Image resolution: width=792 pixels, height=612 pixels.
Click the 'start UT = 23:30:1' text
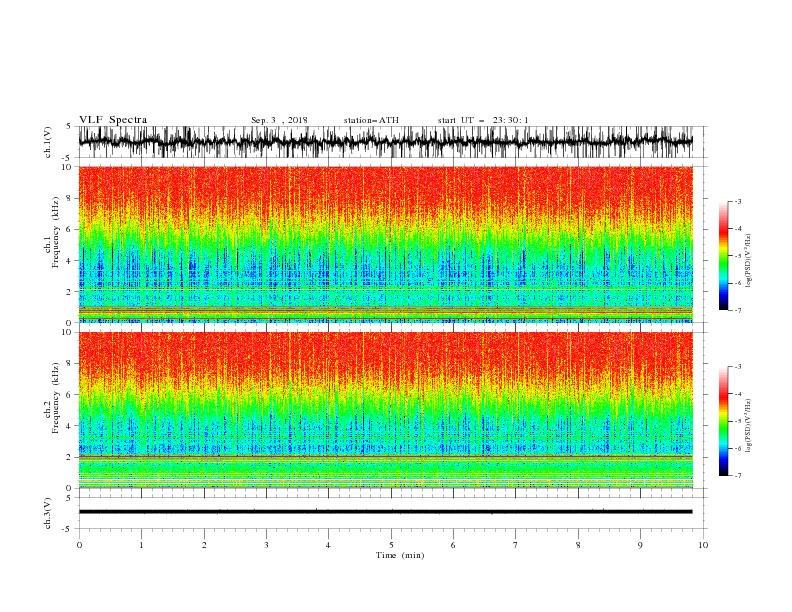(483, 120)
